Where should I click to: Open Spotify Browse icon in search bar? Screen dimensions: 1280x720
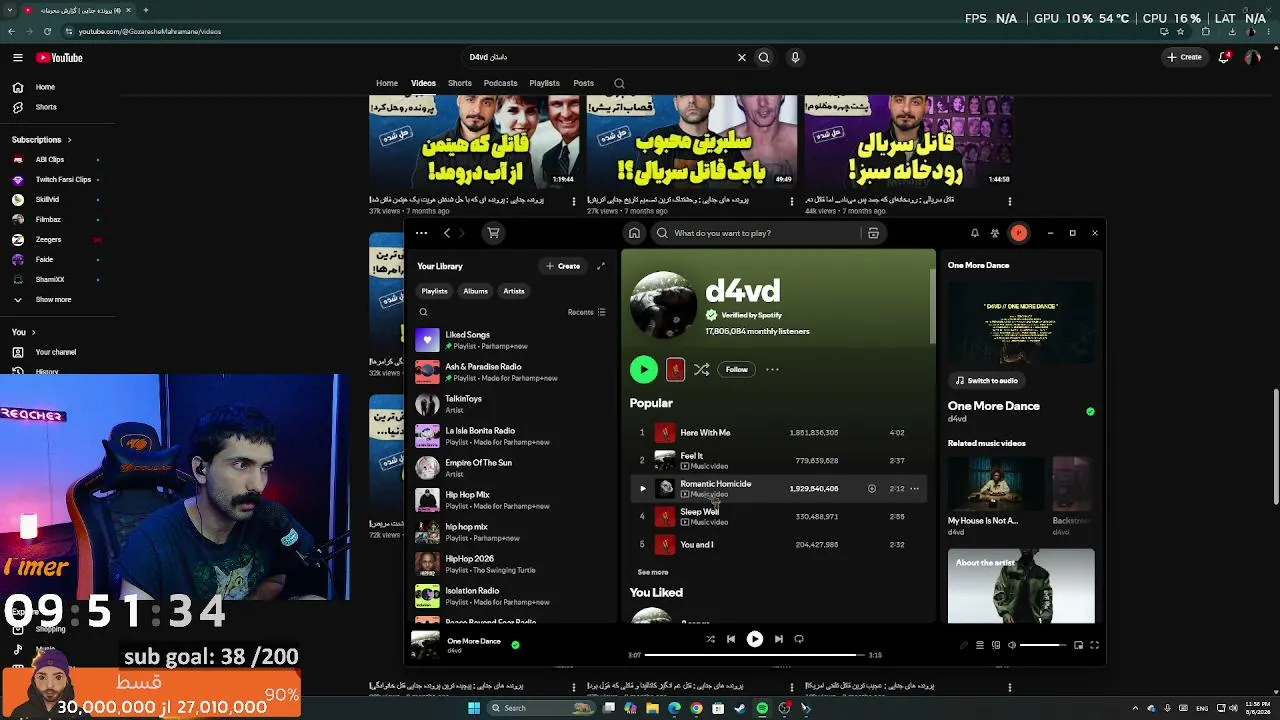(x=873, y=233)
